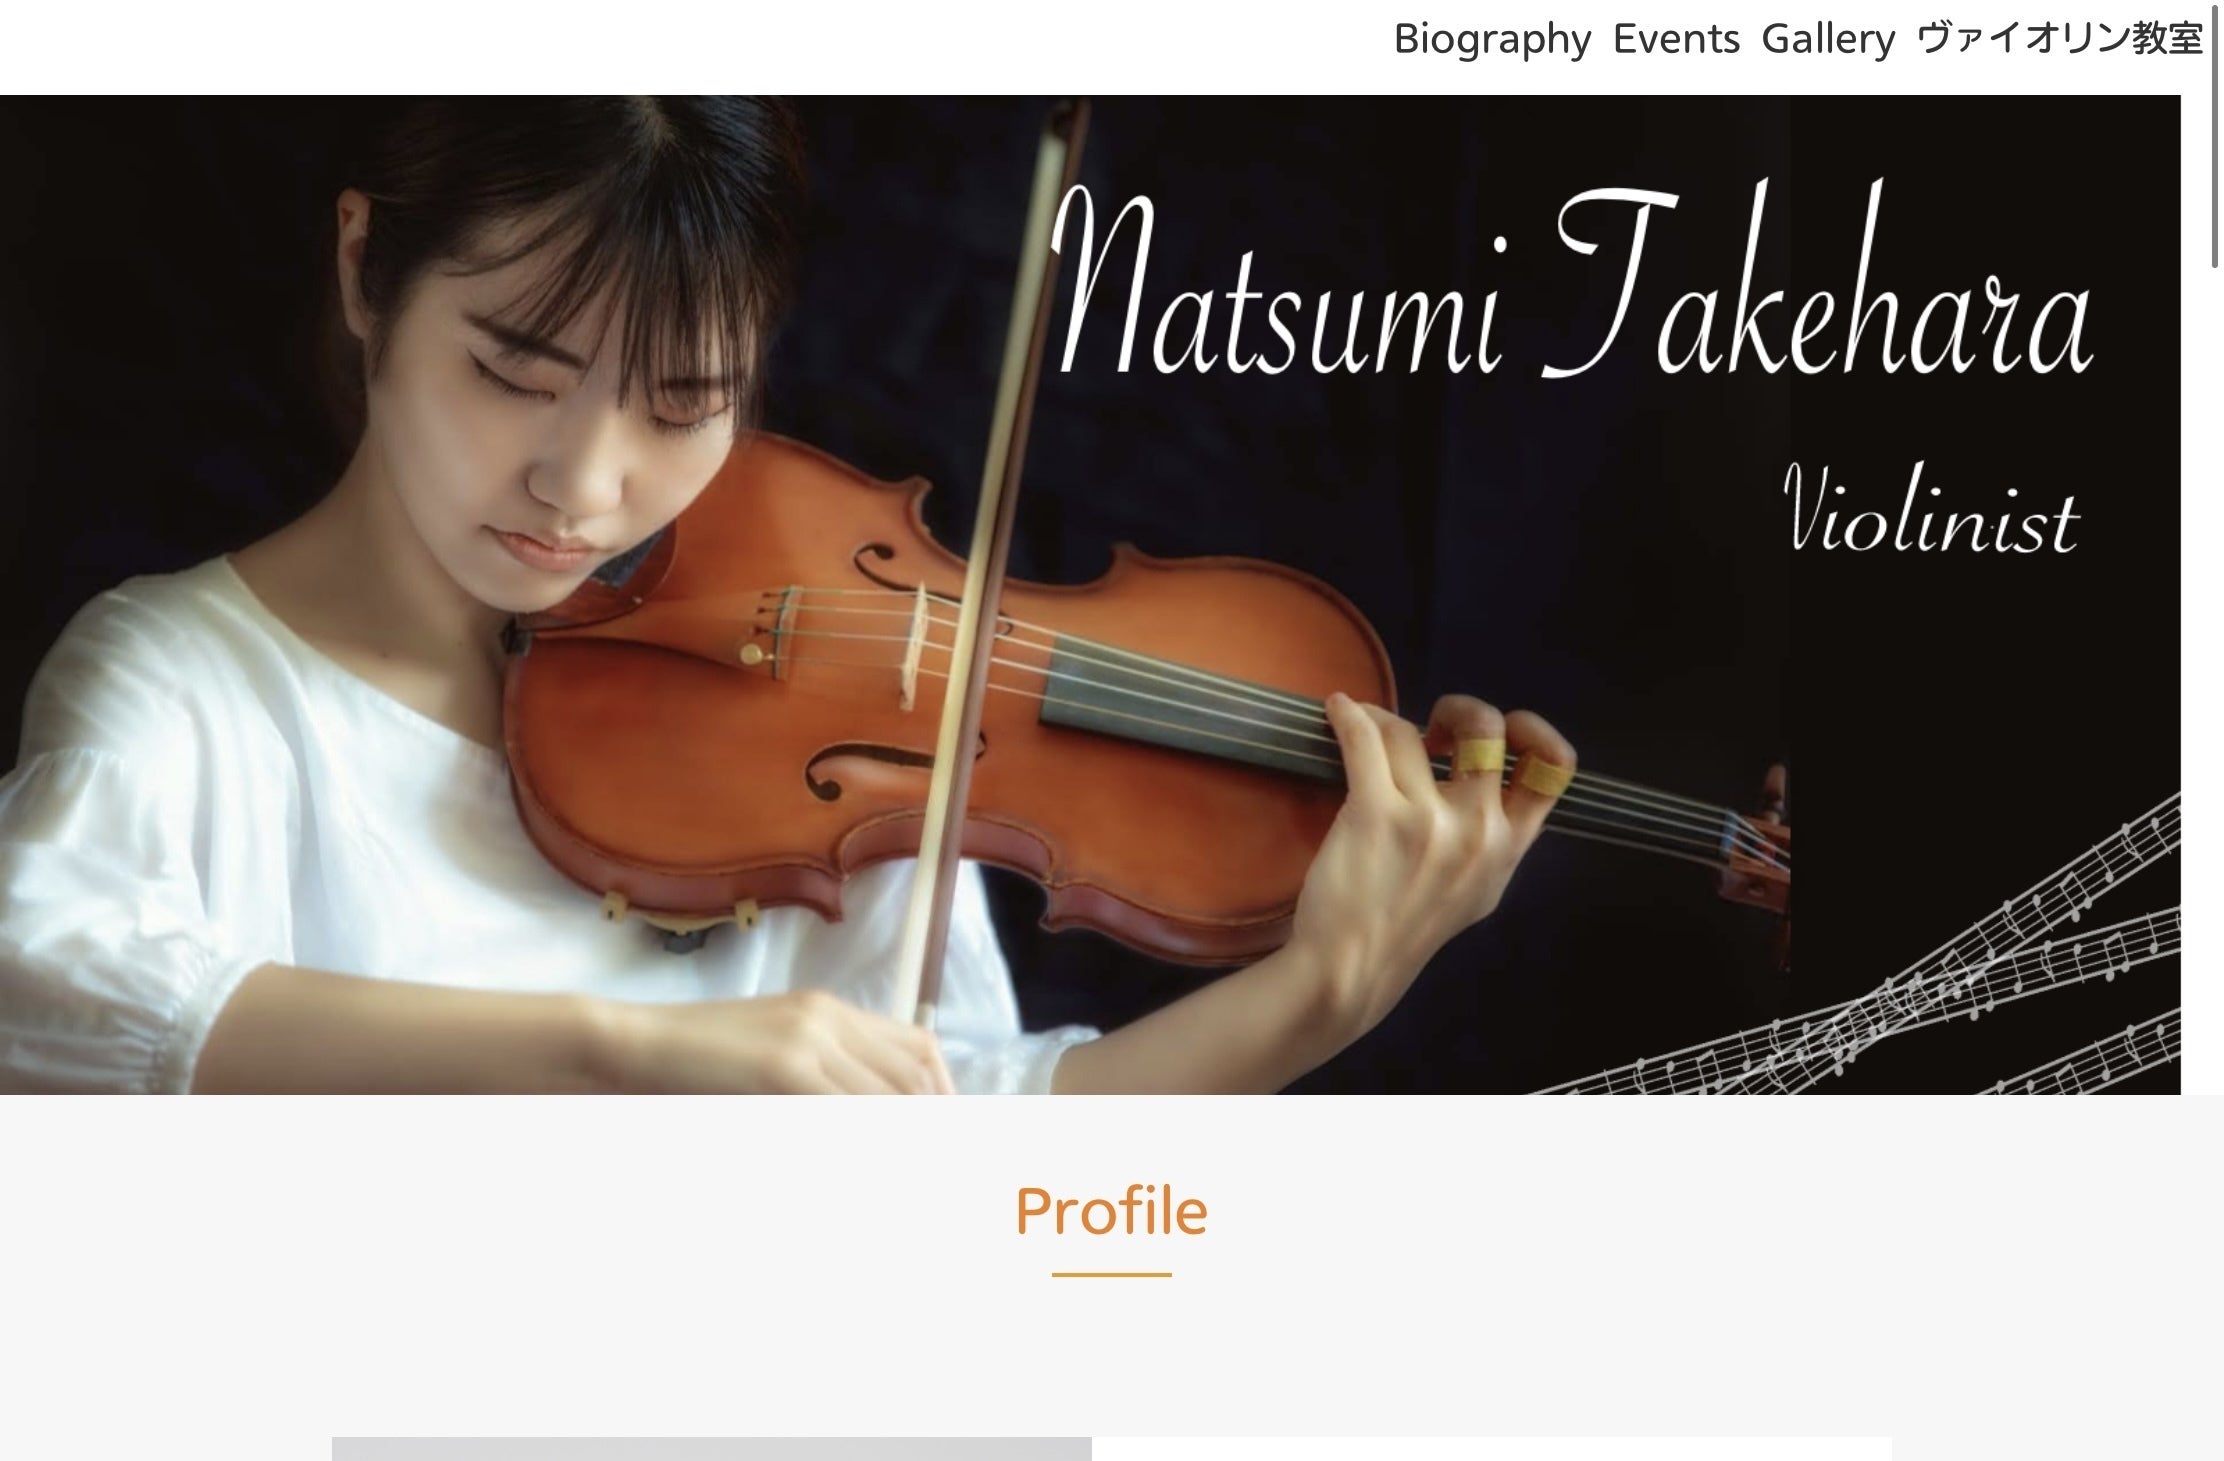Click the Natsumi Takehara title text

coord(1572,282)
